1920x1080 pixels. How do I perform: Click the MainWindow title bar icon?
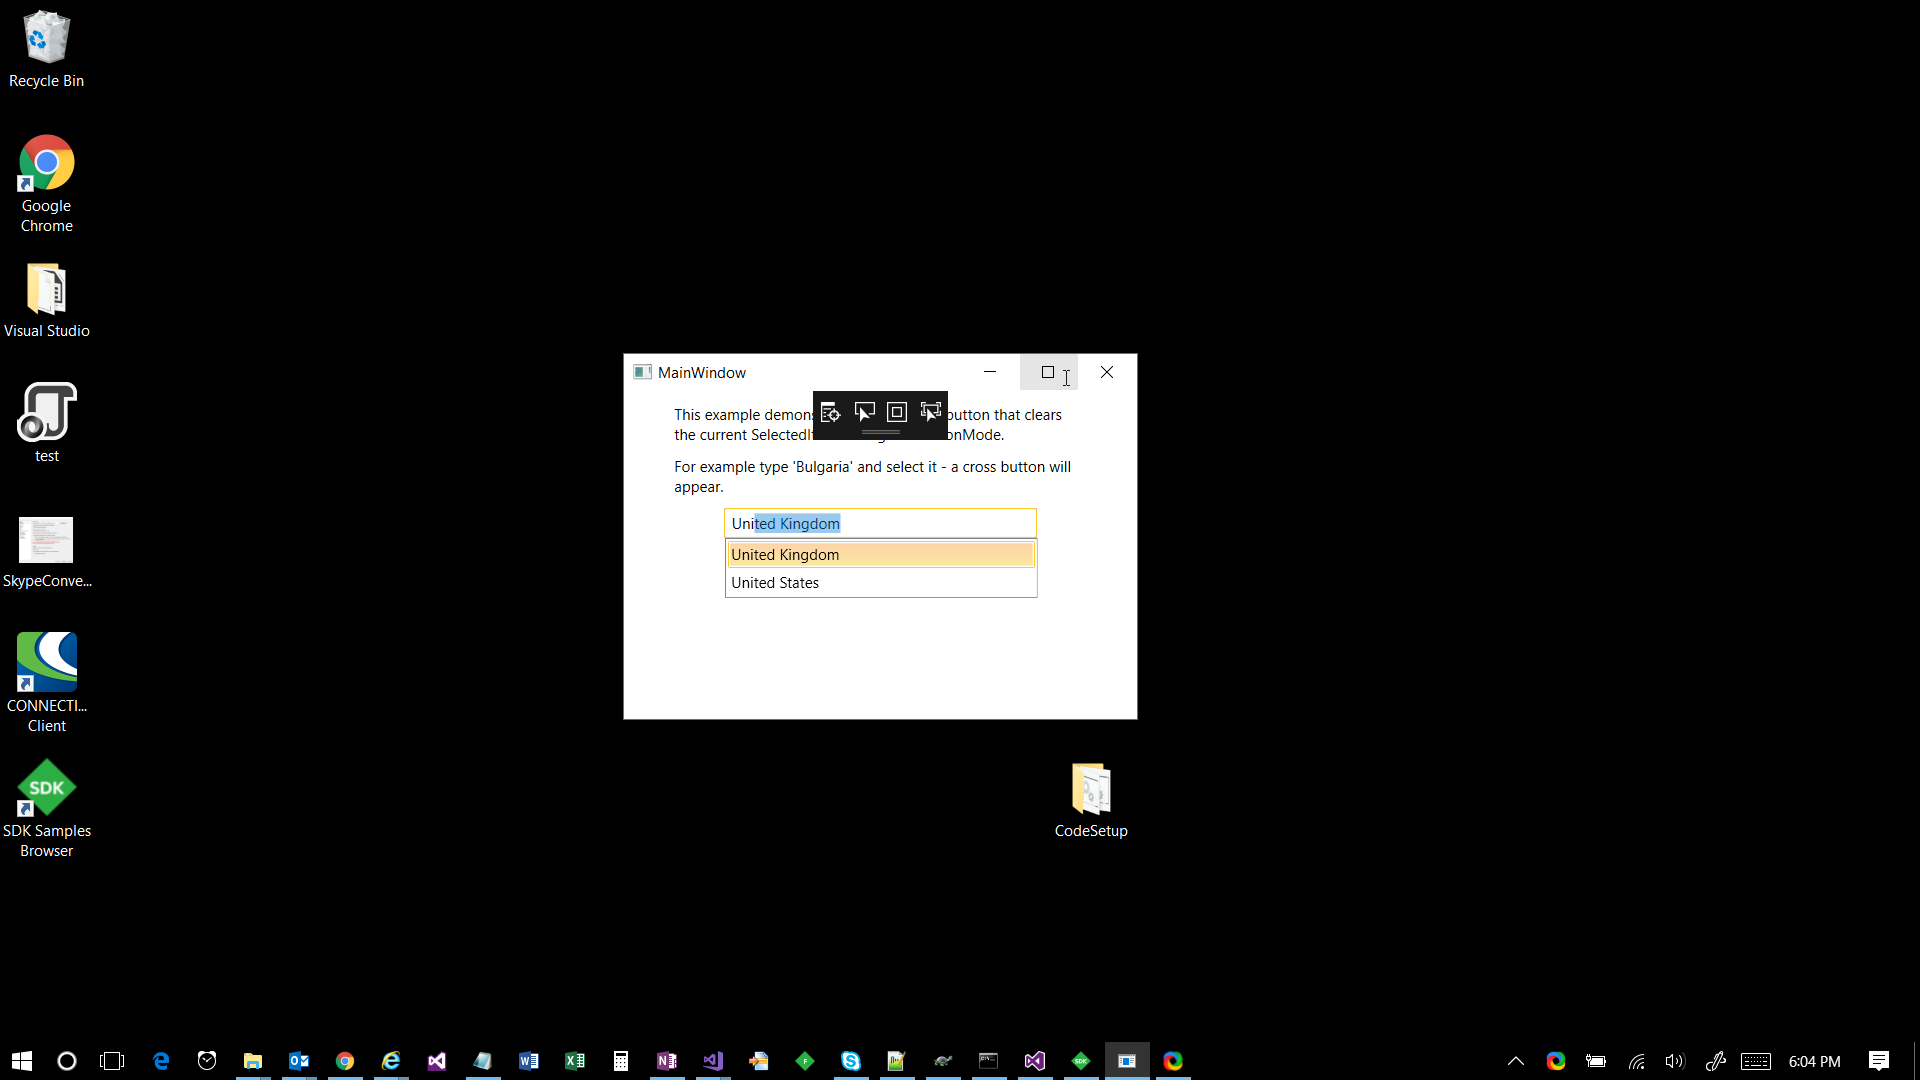pos(642,372)
